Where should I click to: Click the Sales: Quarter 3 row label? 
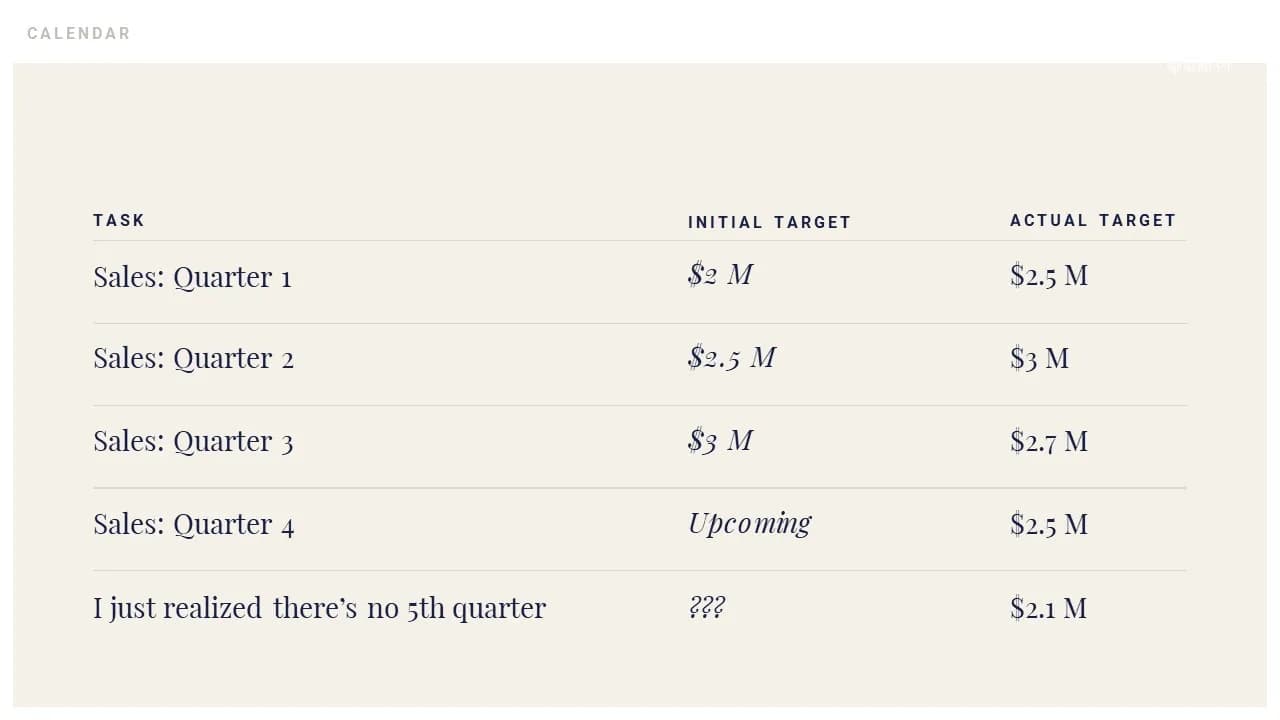193,442
